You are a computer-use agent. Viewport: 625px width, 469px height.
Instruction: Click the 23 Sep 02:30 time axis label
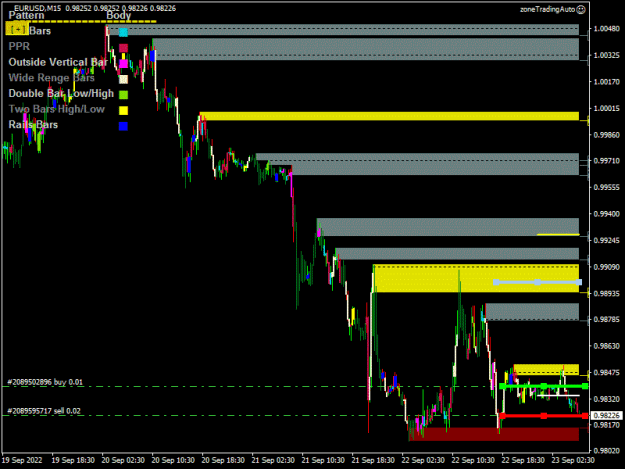pos(573,460)
